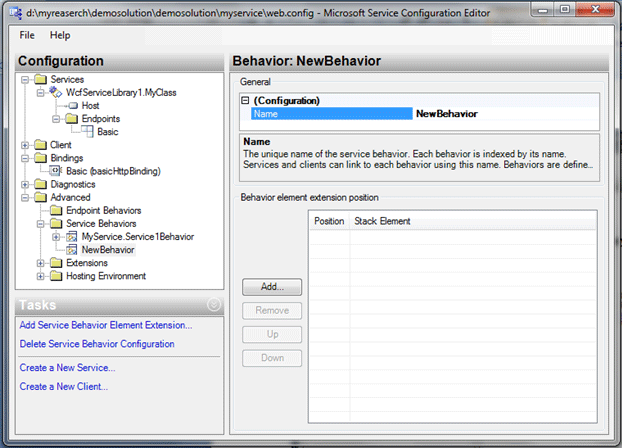The height and width of the screenshot is (448, 622).
Task: Expand the MyService.Service1Behavior node
Action: (56, 237)
